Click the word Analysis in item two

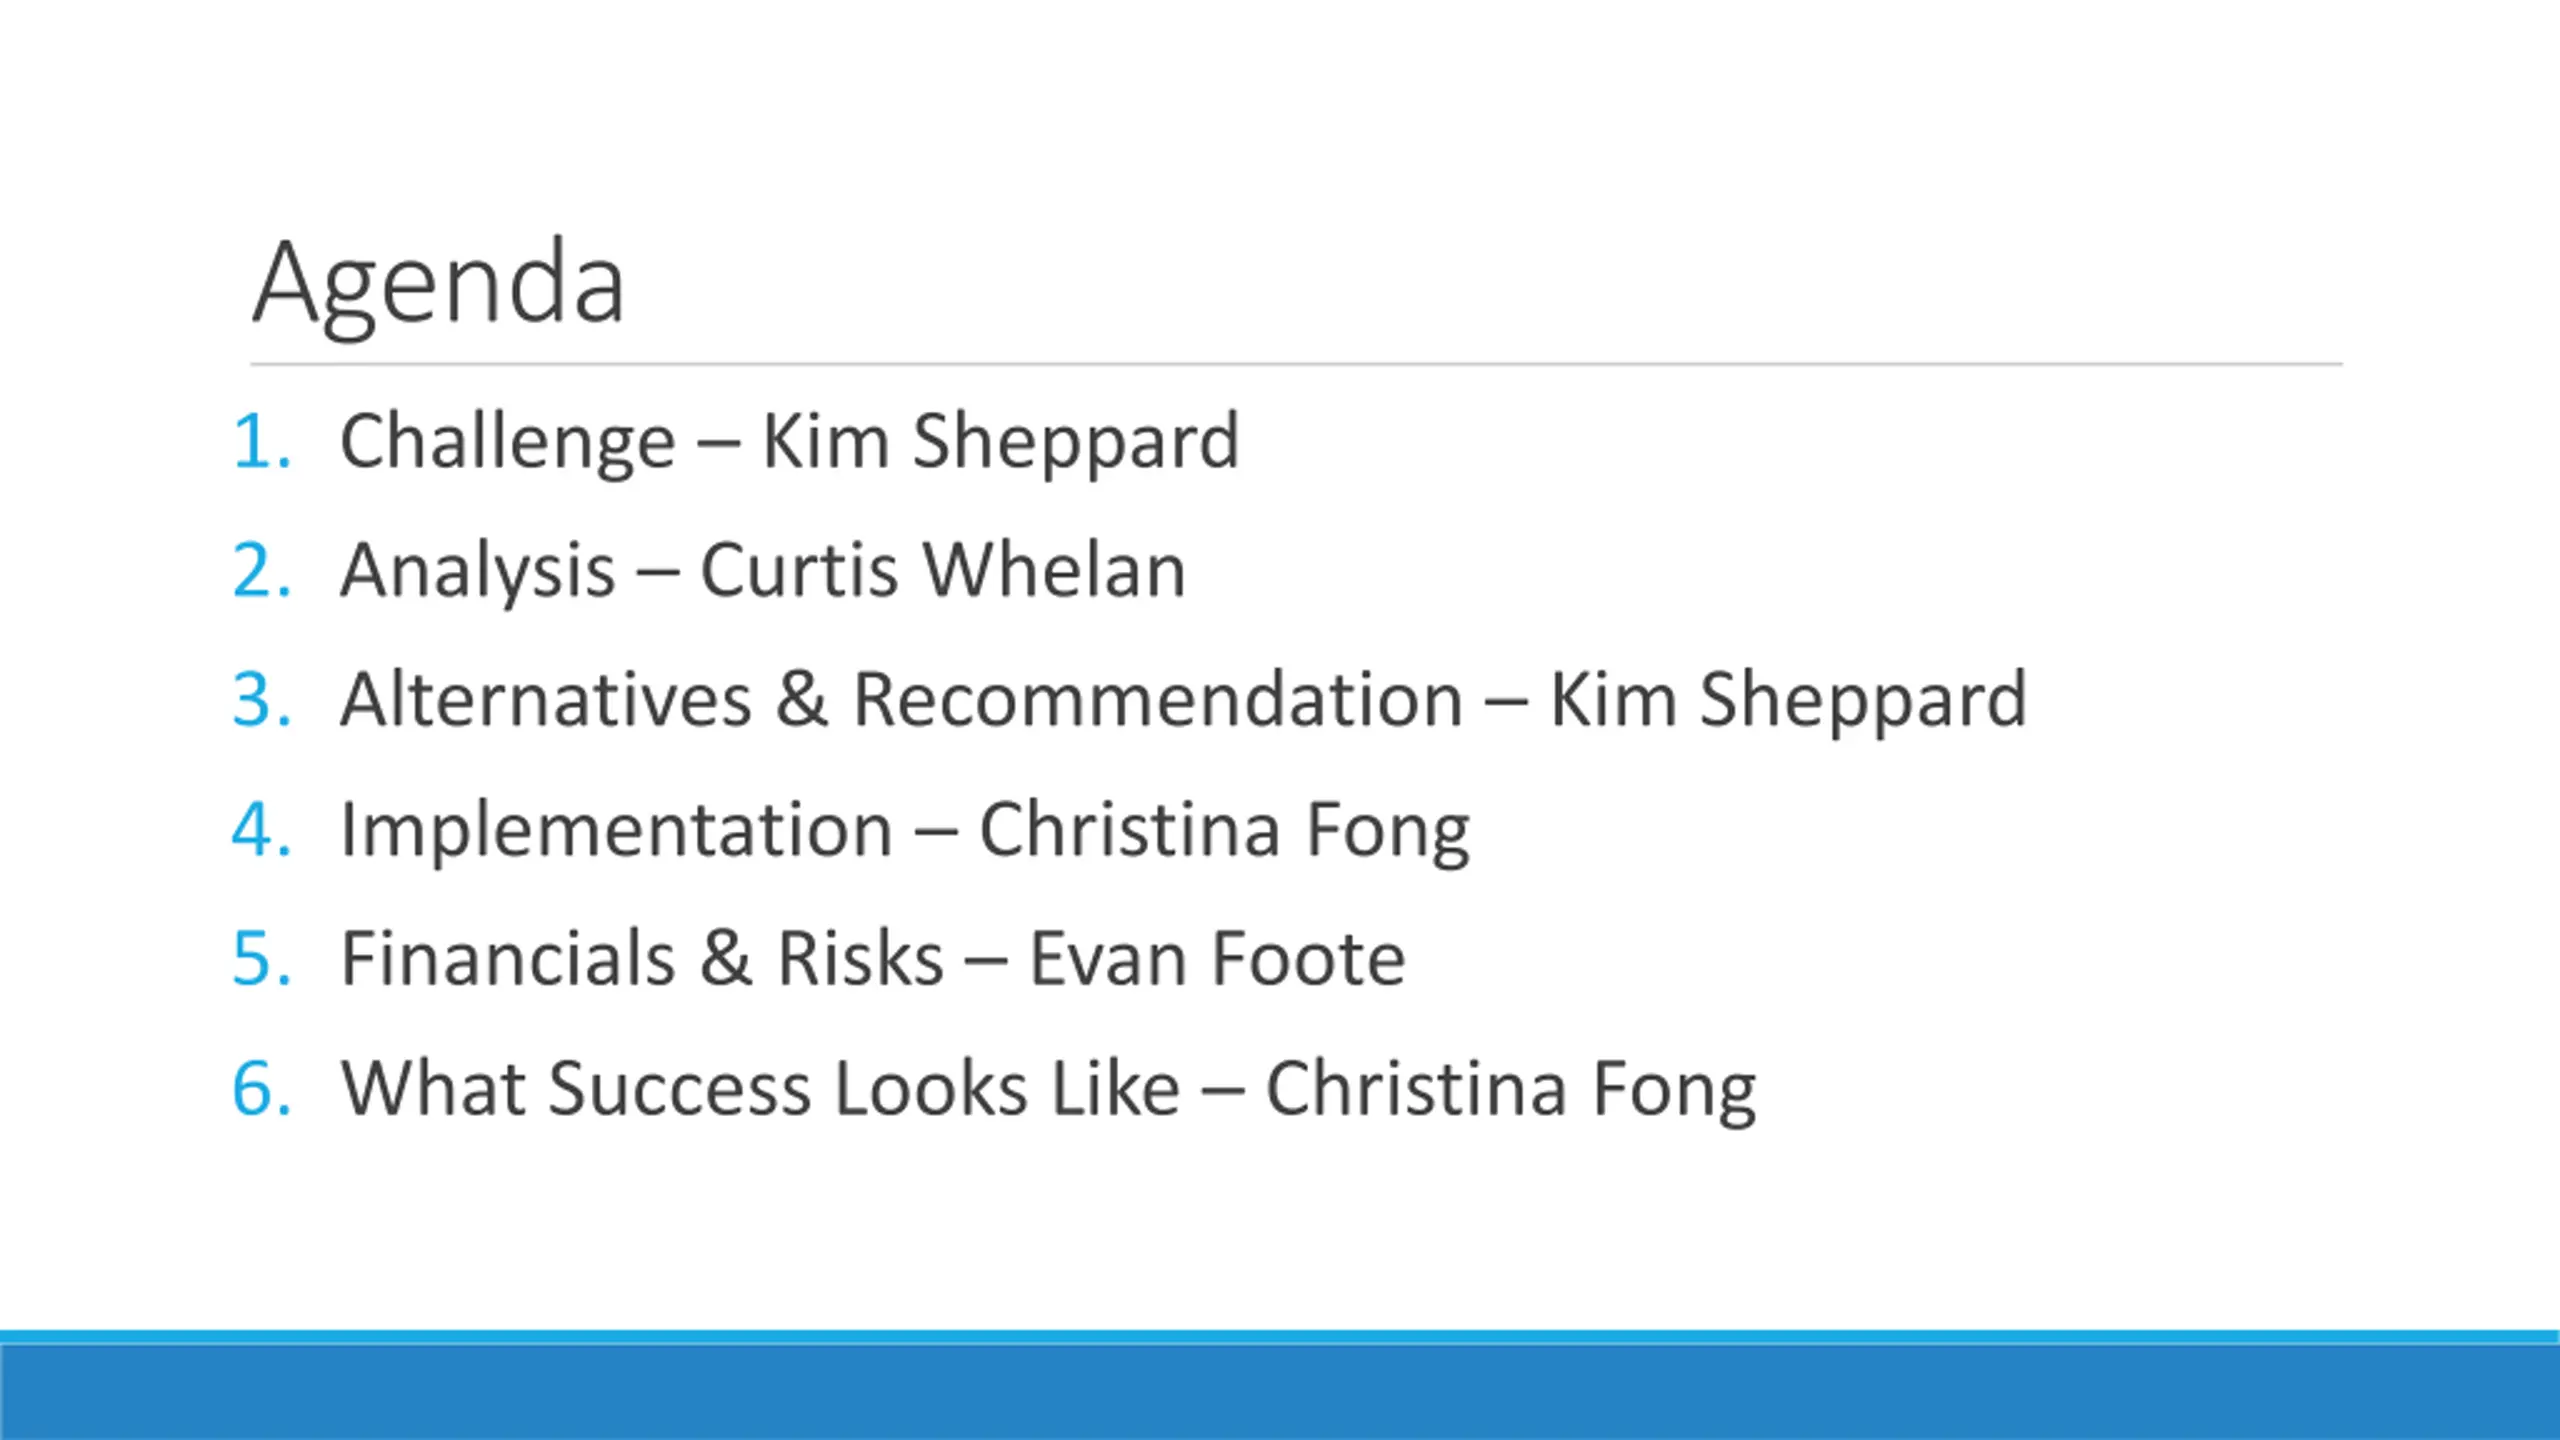(x=478, y=572)
